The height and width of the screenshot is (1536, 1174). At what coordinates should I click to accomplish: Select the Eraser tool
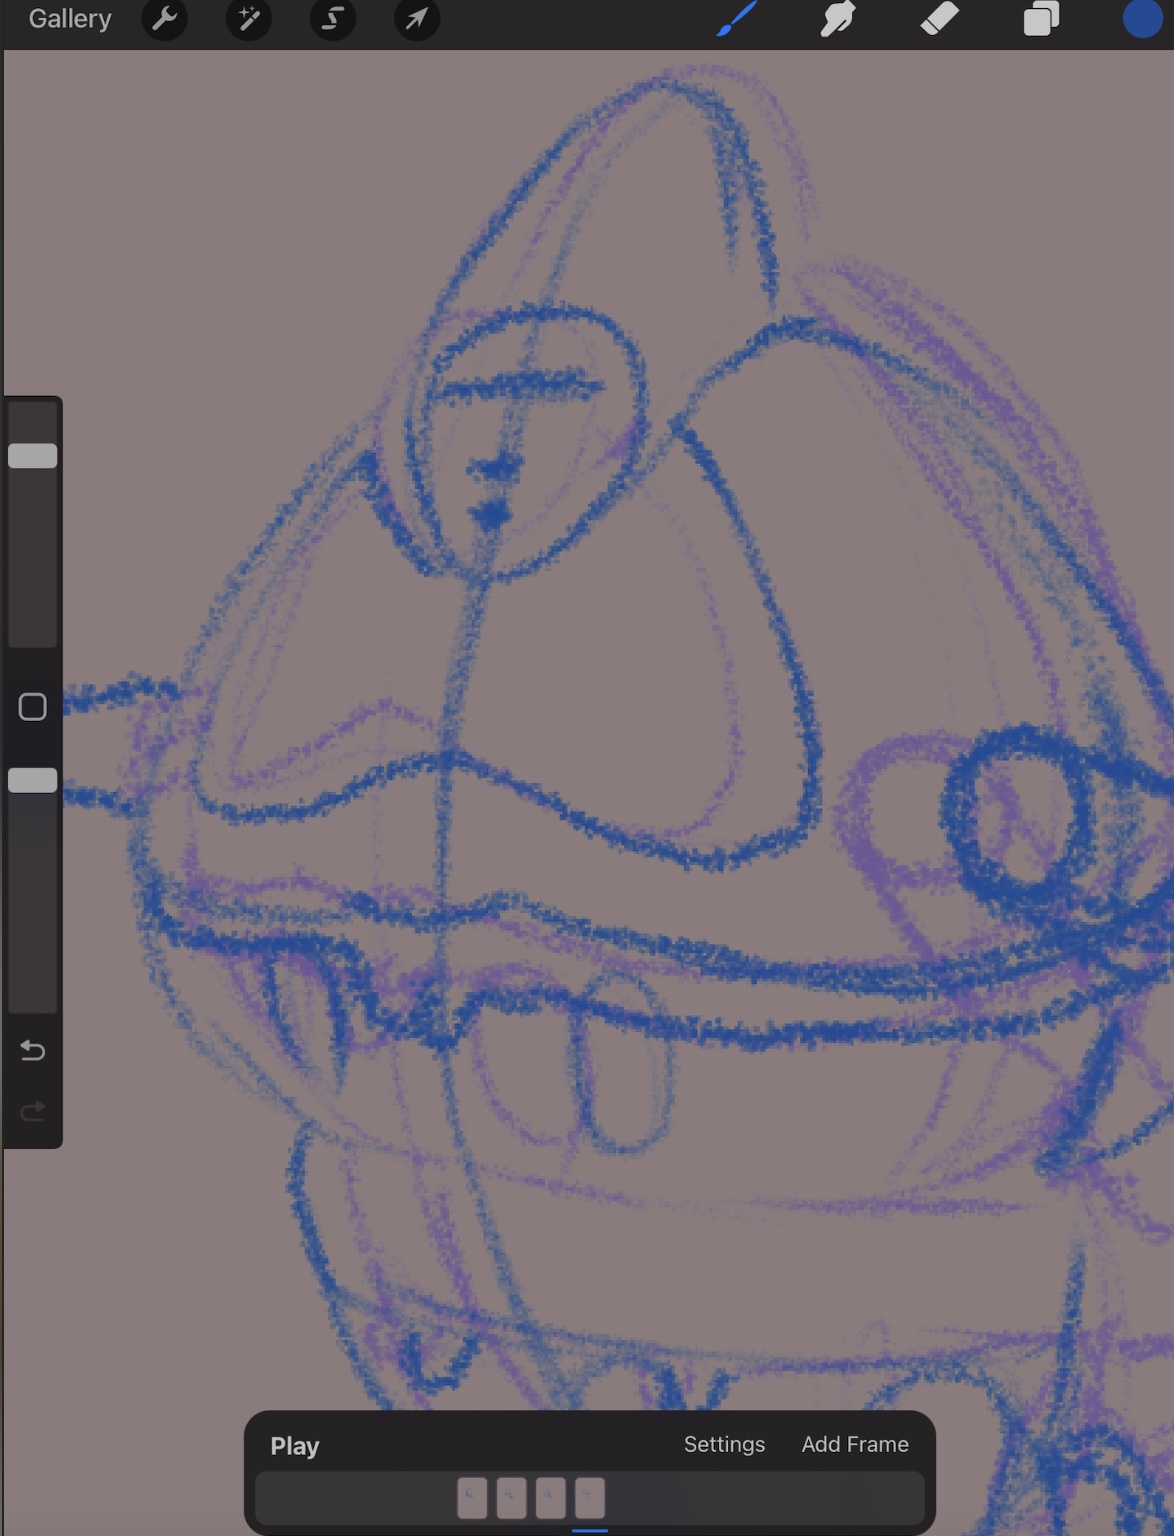pos(939,19)
